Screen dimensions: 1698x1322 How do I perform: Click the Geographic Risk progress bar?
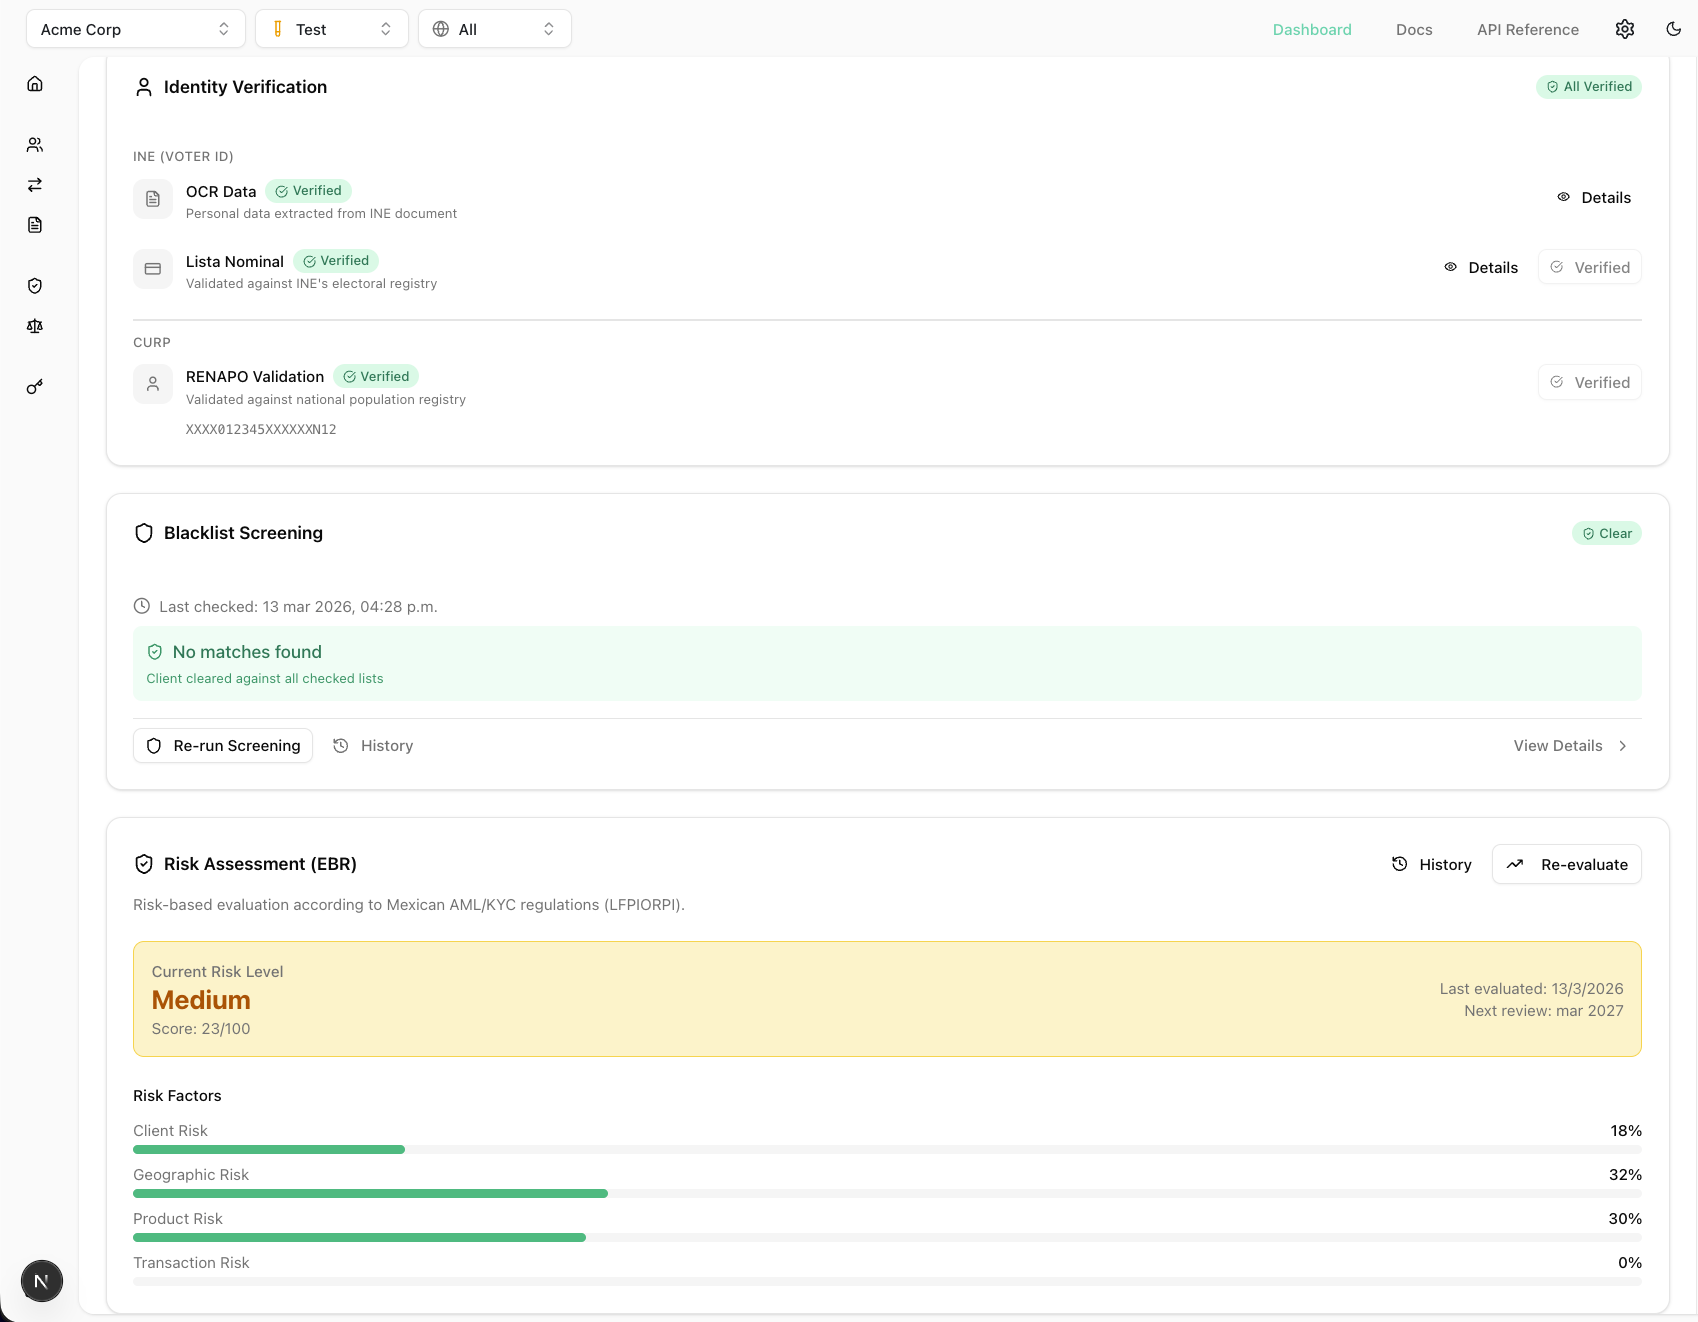click(x=887, y=1194)
